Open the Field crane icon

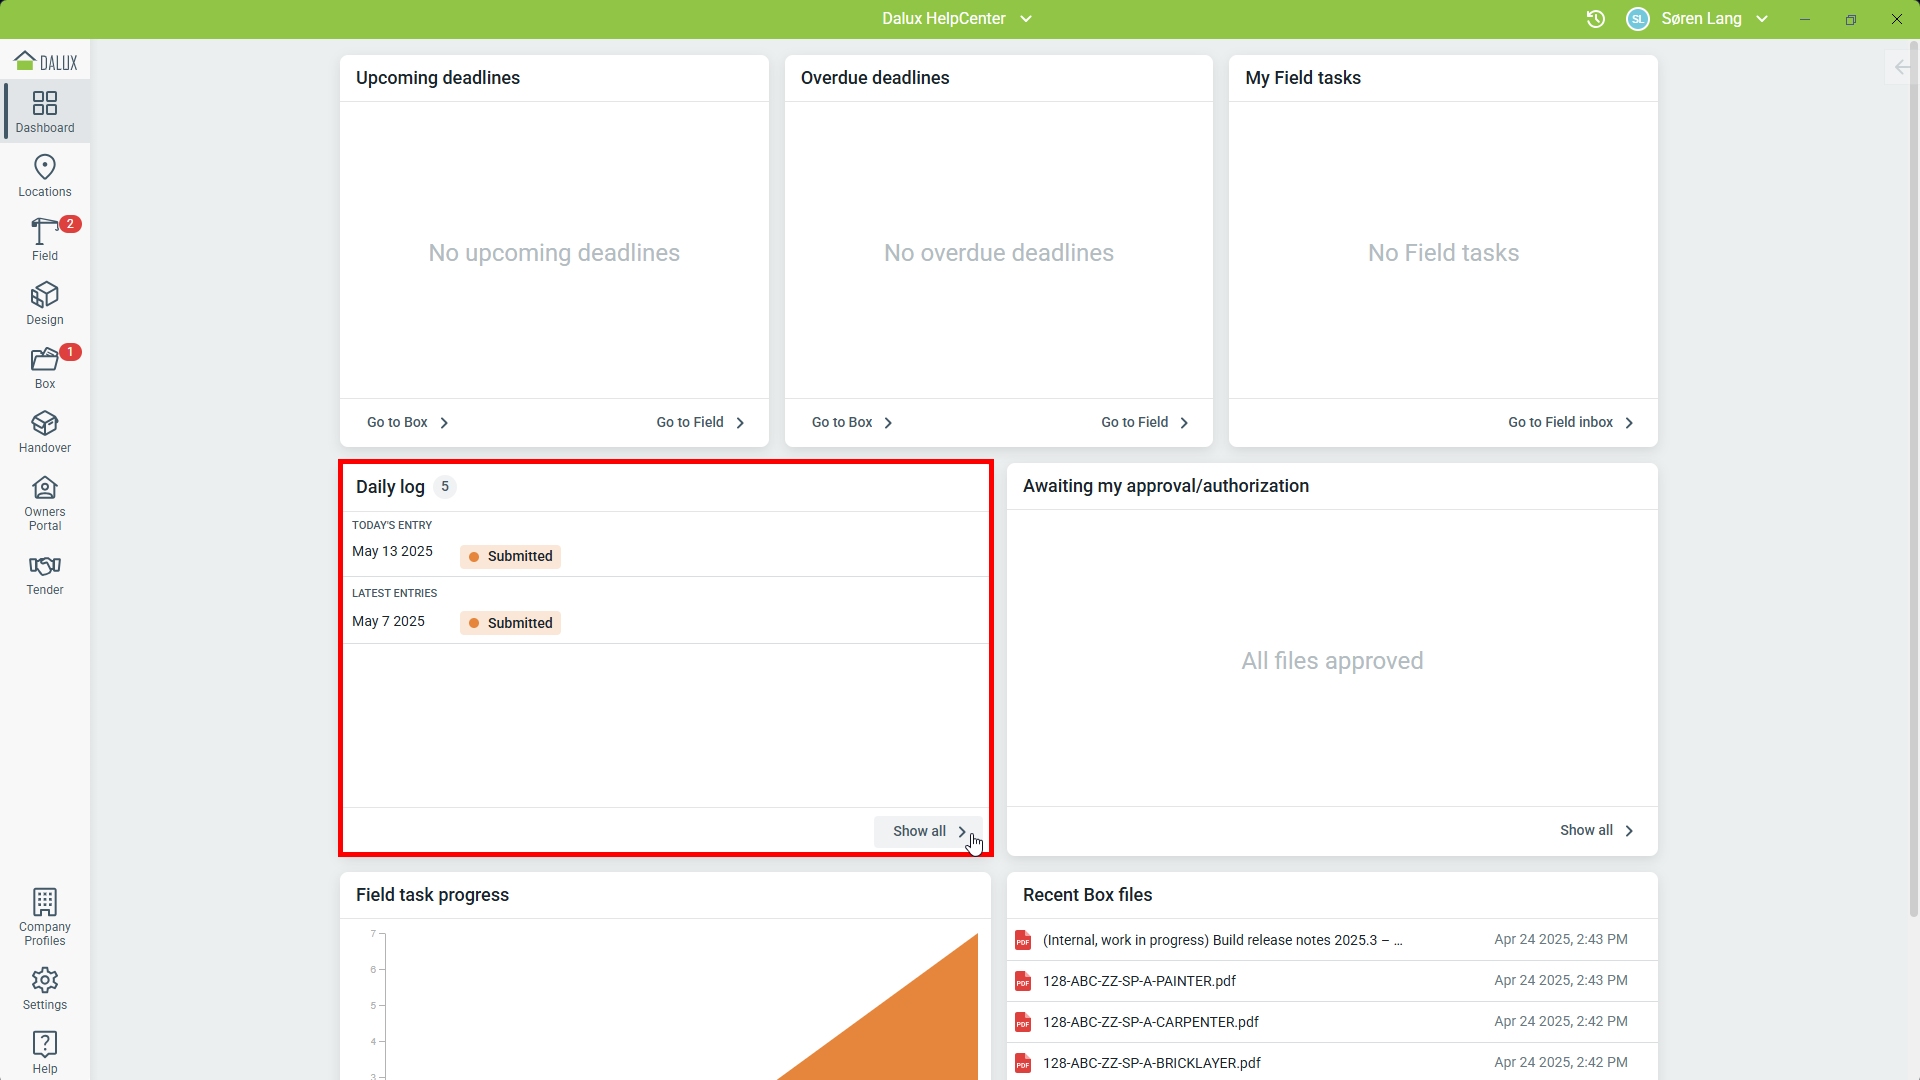pyautogui.click(x=45, y=239)
